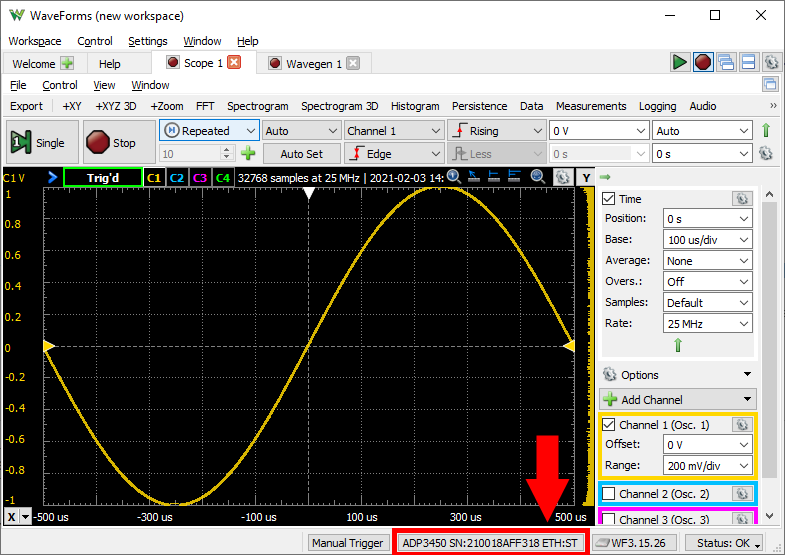
Task: Click the Y cursor icon in the plot toolbar
Action: (514, 176)
